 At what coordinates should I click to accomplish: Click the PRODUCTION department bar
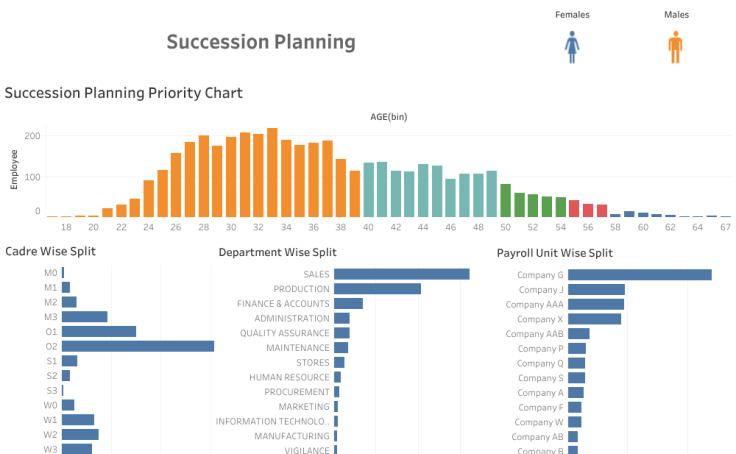pyautogui.click(x=377, y=289)
